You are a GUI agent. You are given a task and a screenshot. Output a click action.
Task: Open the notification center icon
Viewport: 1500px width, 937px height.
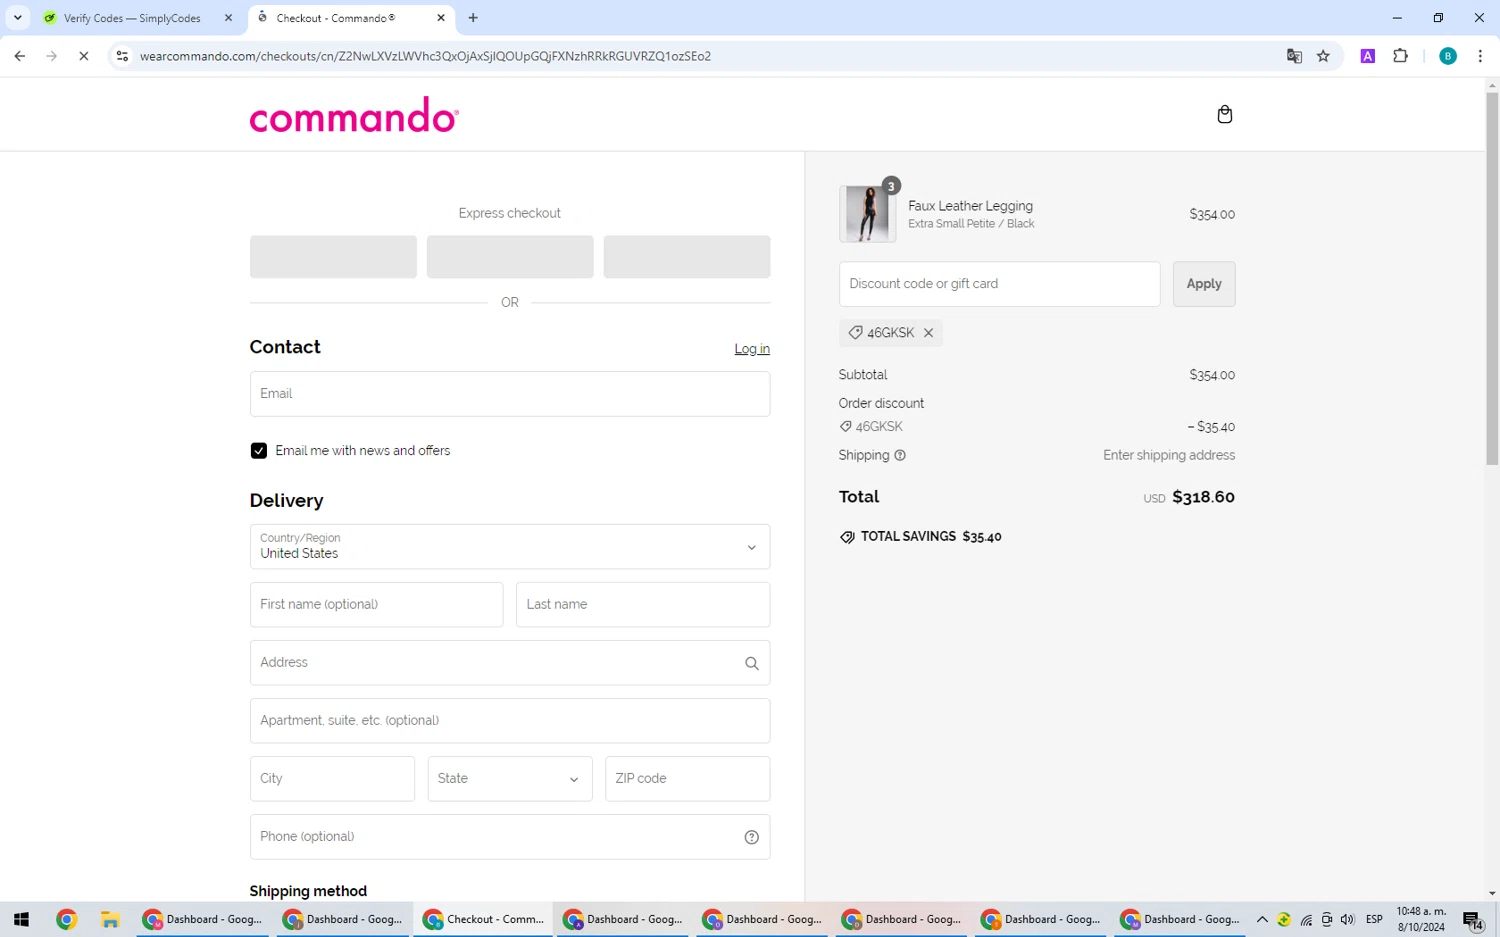click(x=1472, y=920)
